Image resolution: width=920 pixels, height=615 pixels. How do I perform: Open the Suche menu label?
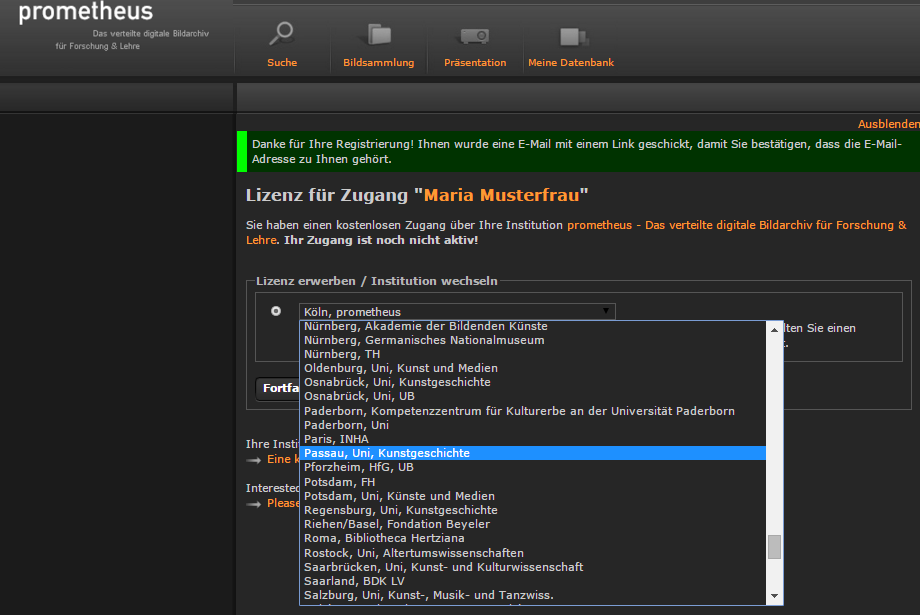[282, 62]
